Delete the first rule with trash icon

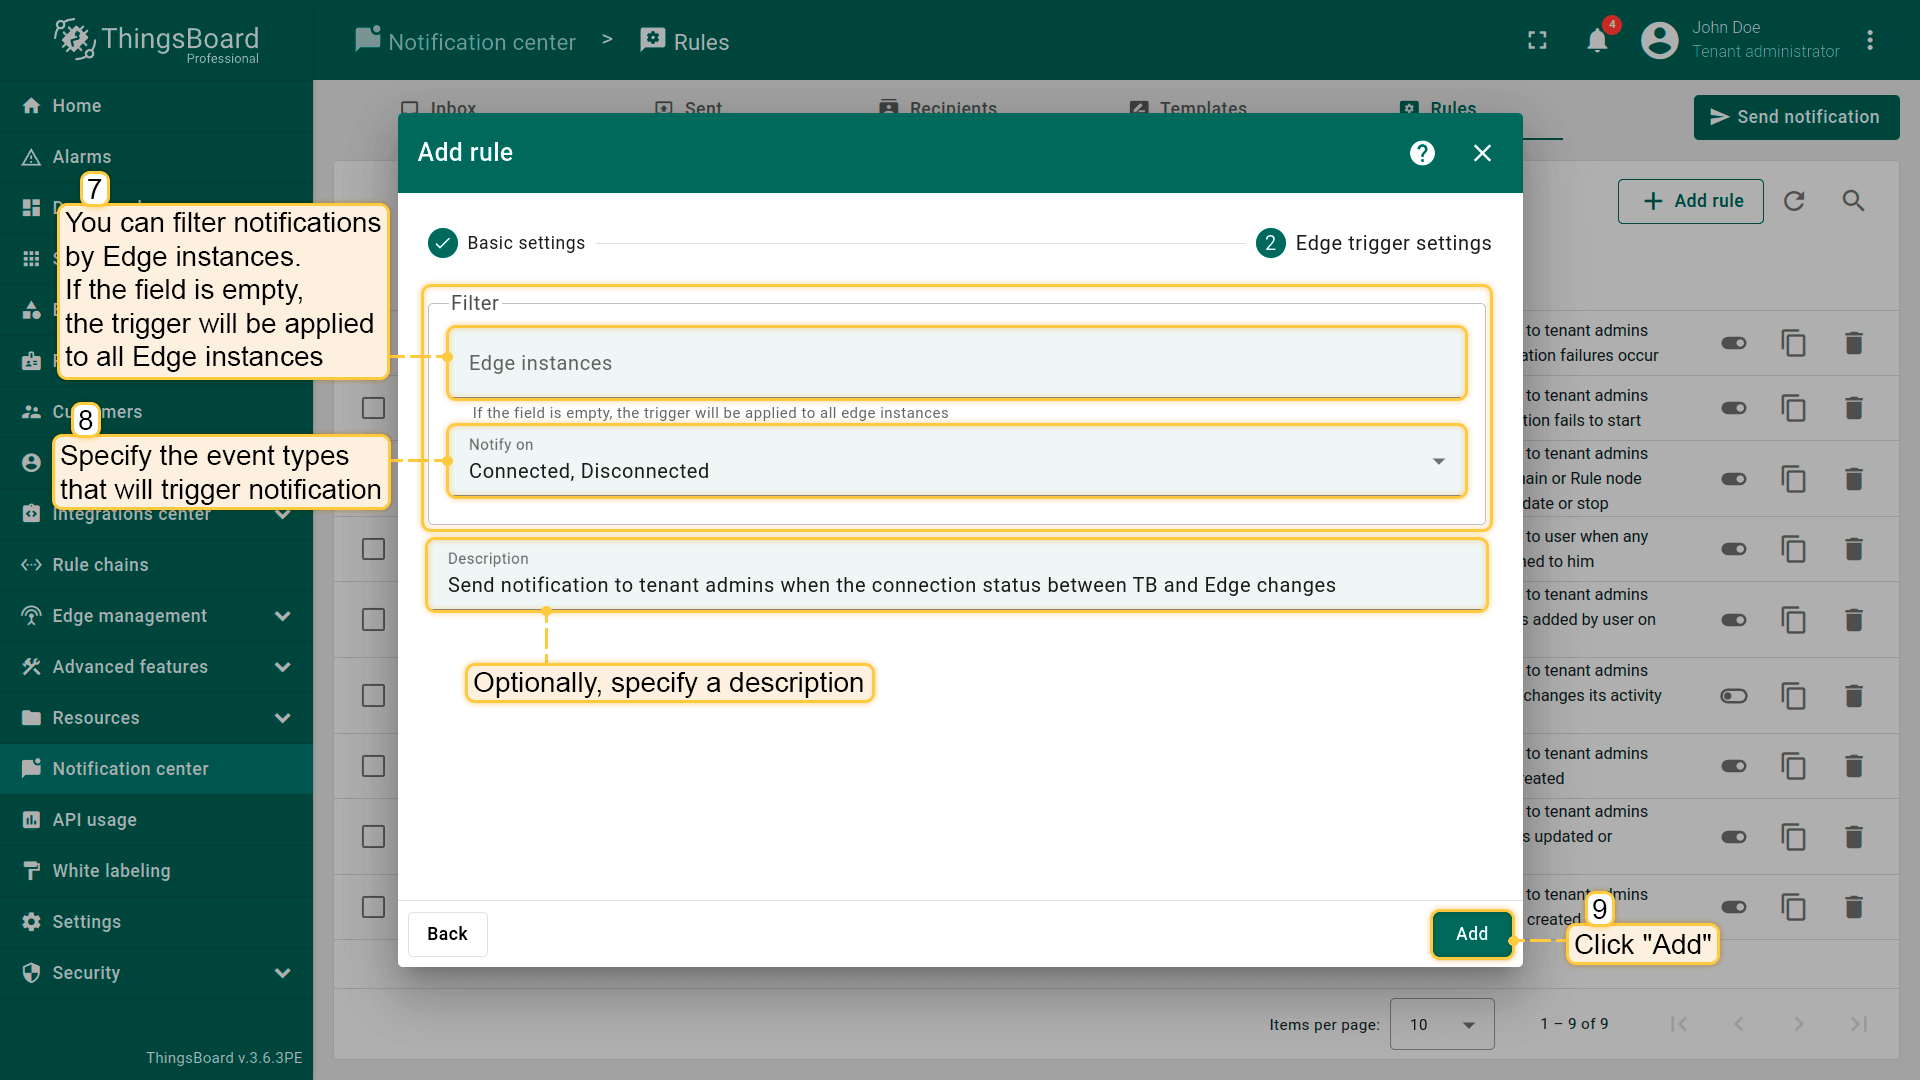1853,343
